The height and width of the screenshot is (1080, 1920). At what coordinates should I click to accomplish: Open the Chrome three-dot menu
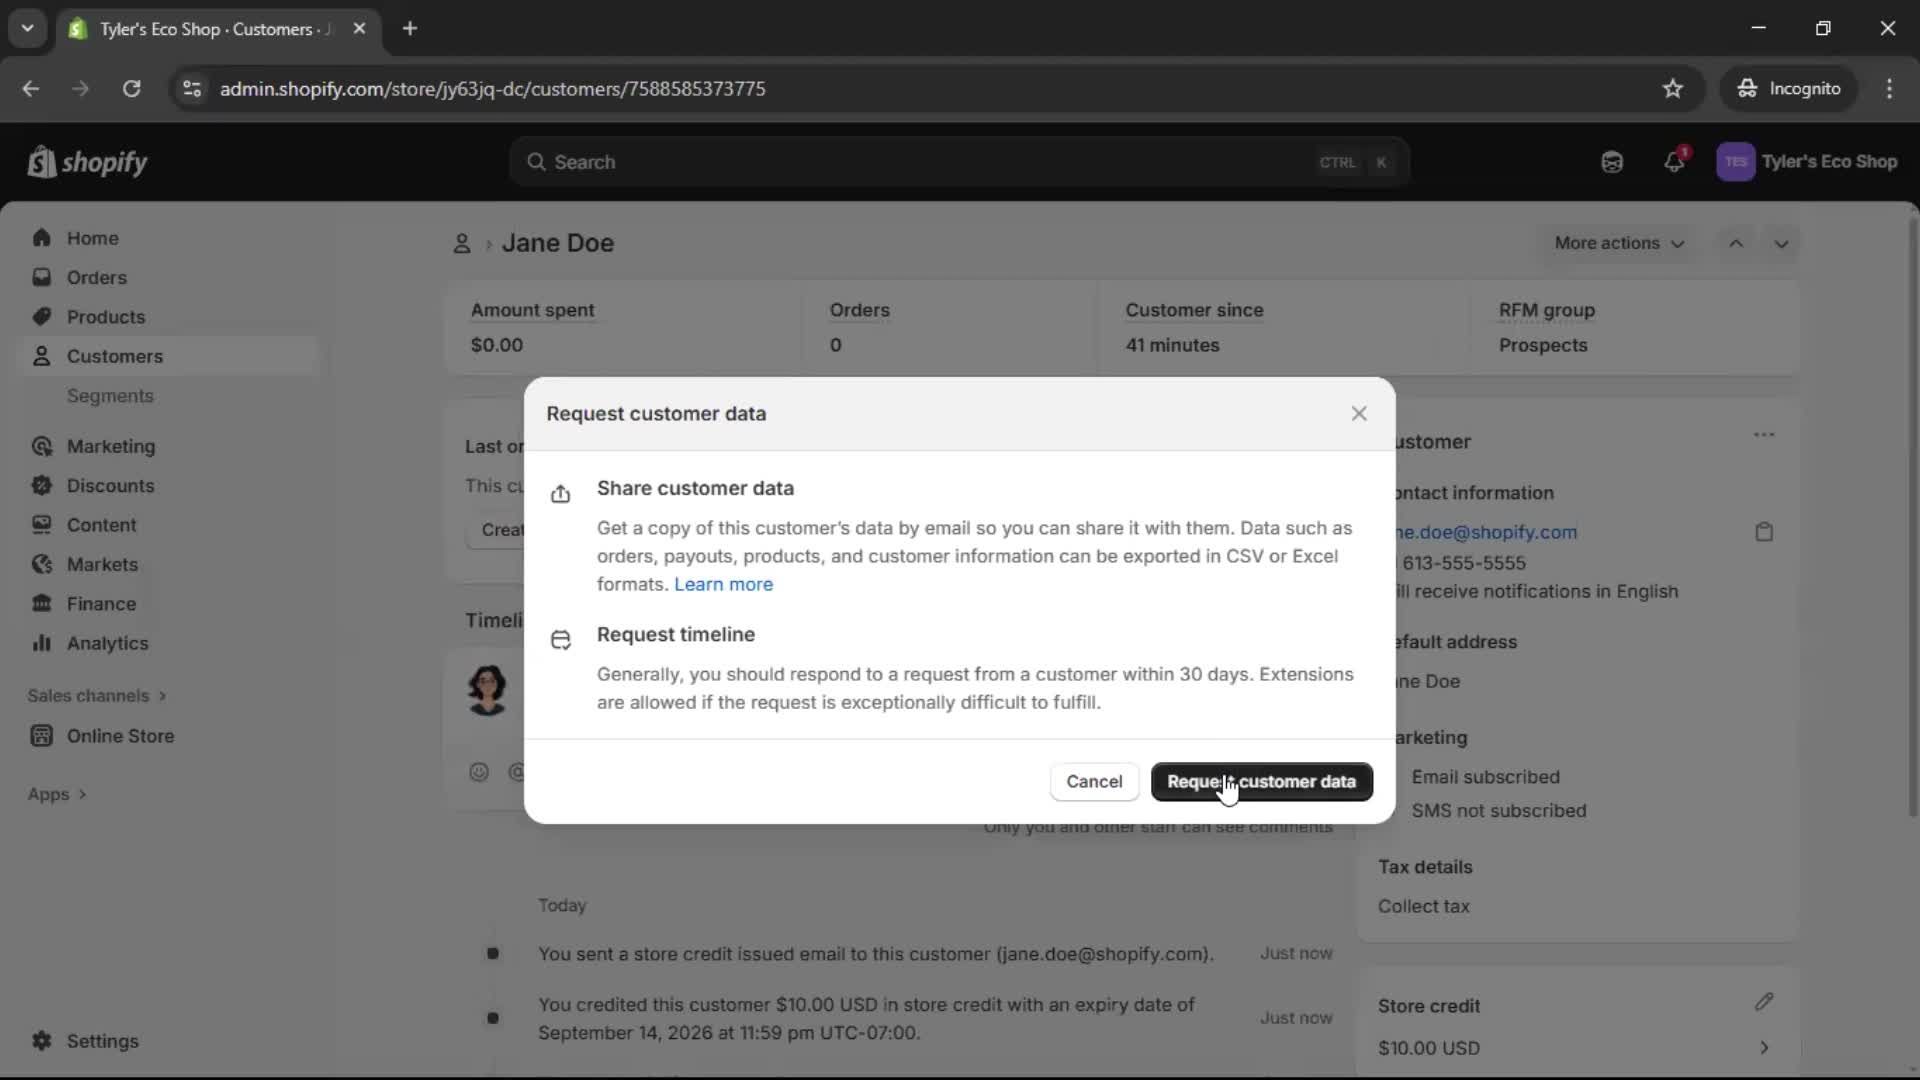pos(1890,88)
